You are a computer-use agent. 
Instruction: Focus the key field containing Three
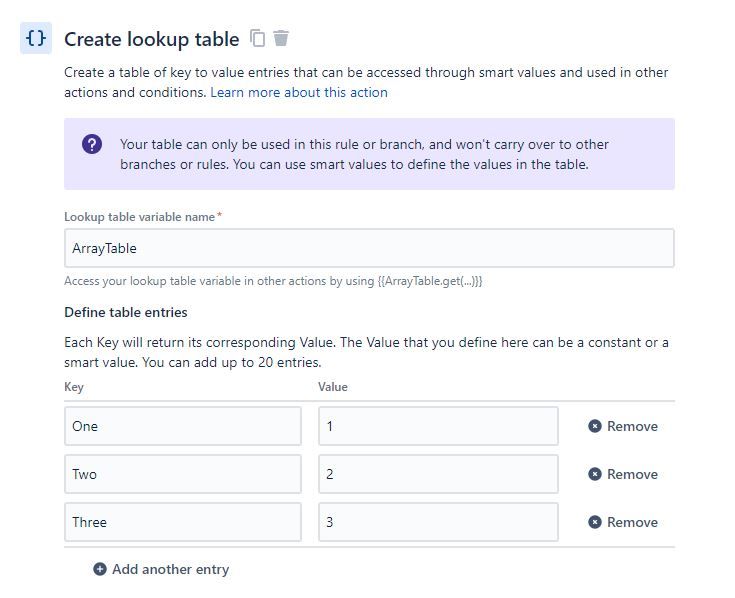pos(183,522)
